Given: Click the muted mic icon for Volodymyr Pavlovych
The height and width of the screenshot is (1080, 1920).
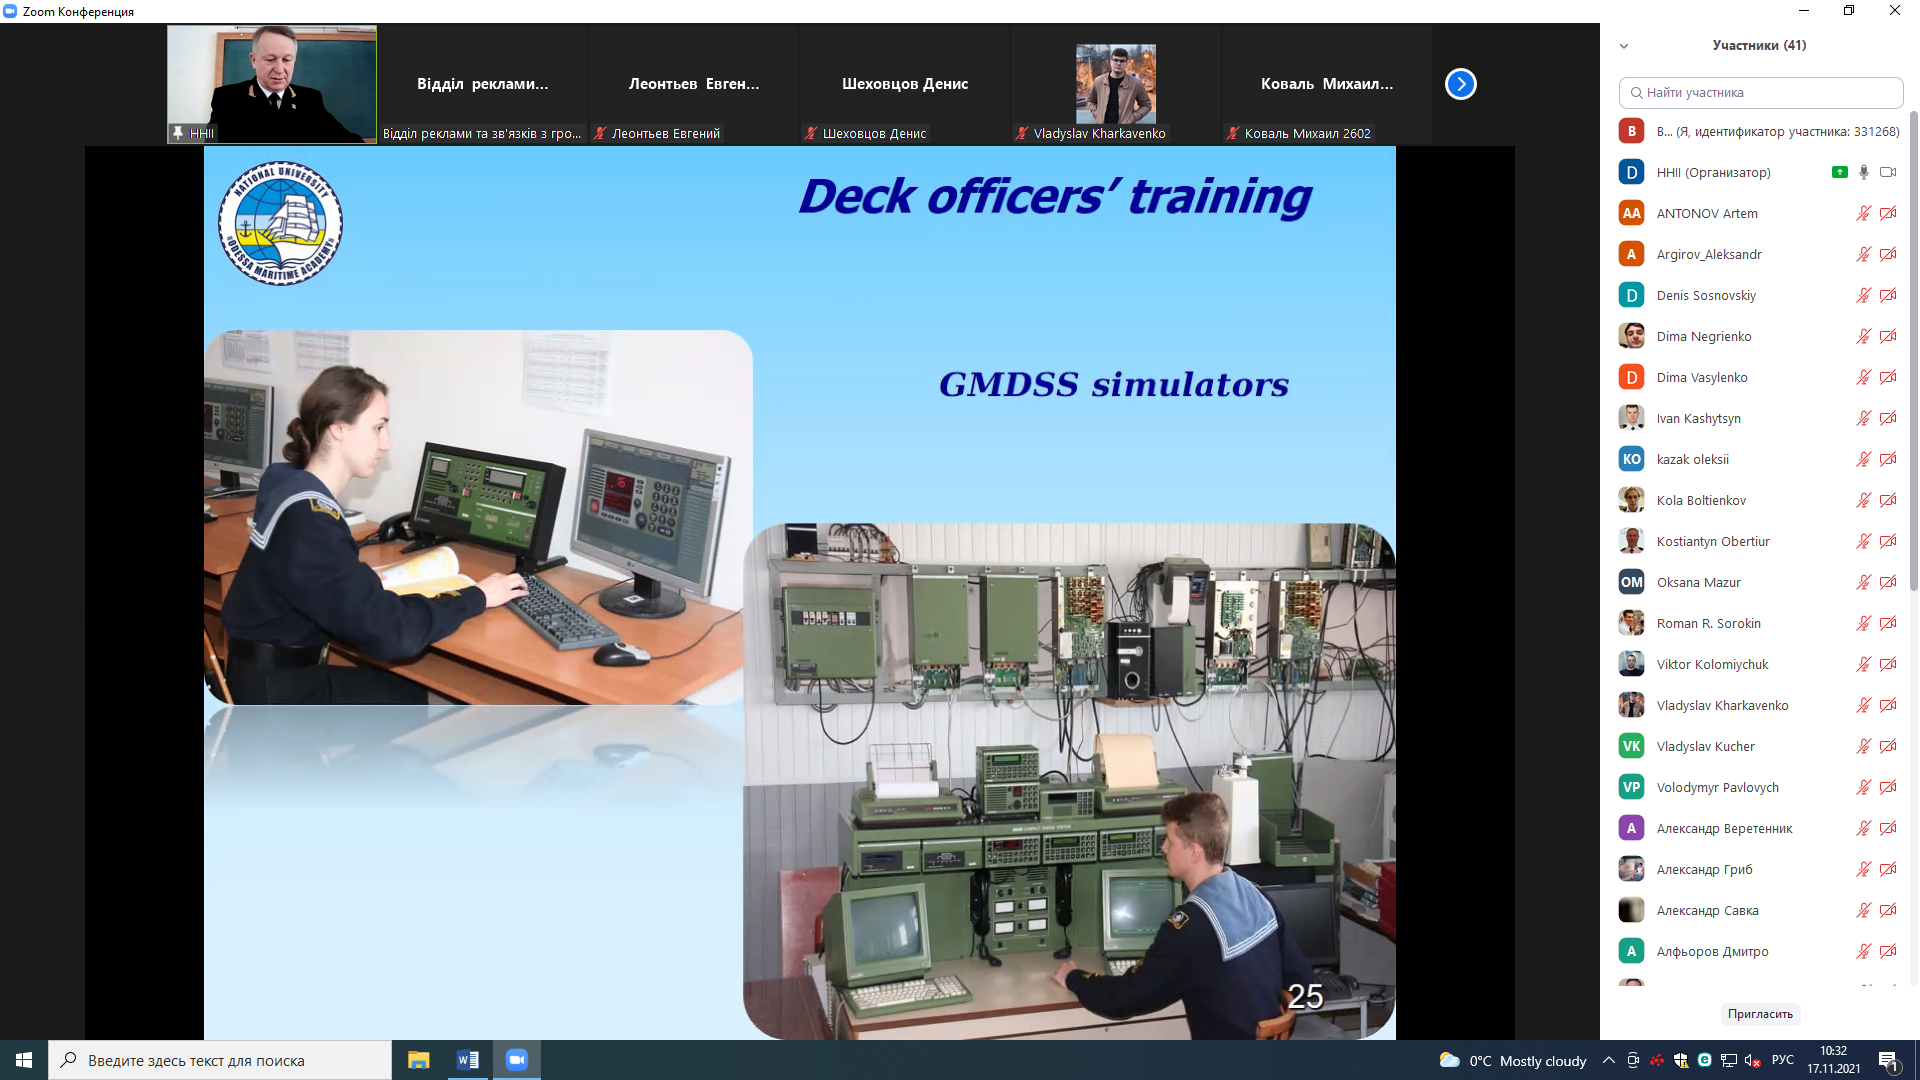Looking at the screenshot, I should 1864,787.
